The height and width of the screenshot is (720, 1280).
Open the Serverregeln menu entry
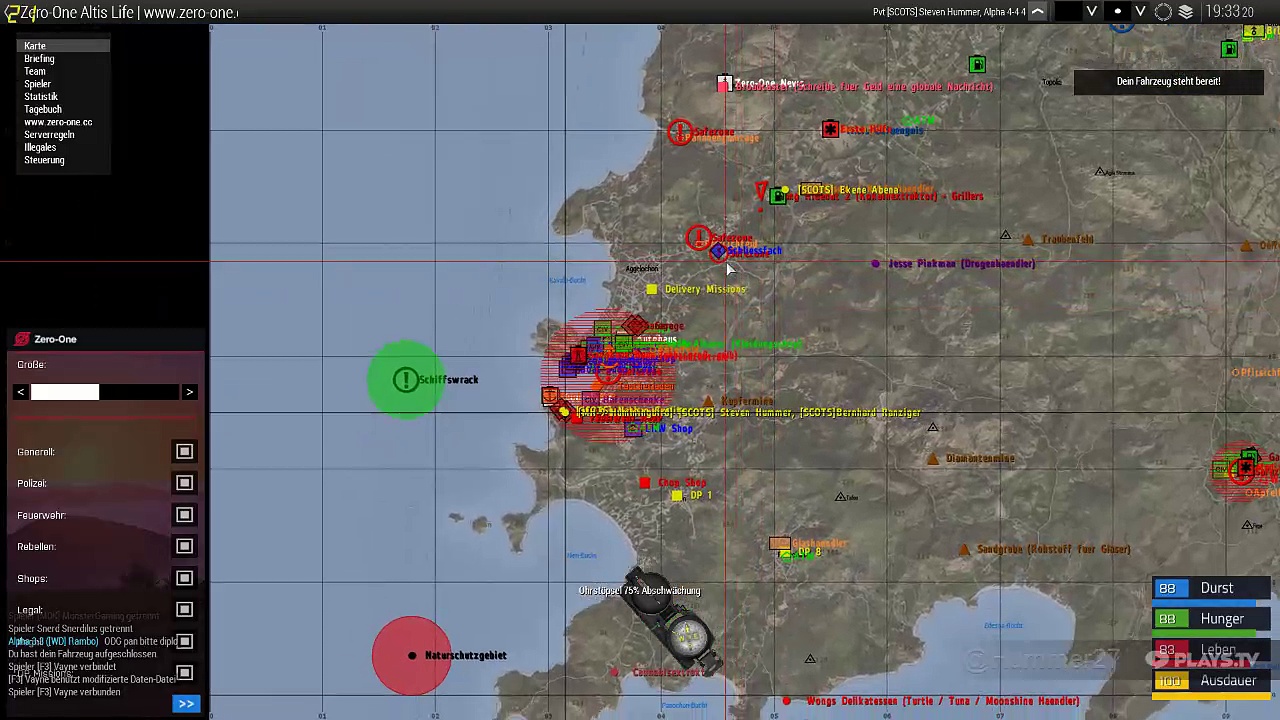(x=49, y=135)
